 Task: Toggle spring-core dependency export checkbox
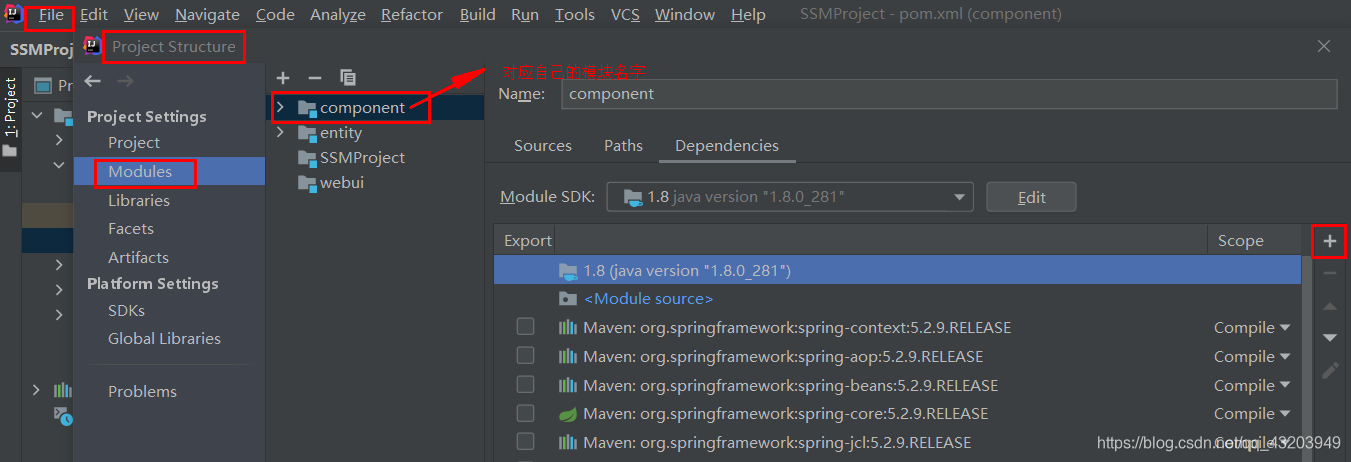tap(525, 413)
